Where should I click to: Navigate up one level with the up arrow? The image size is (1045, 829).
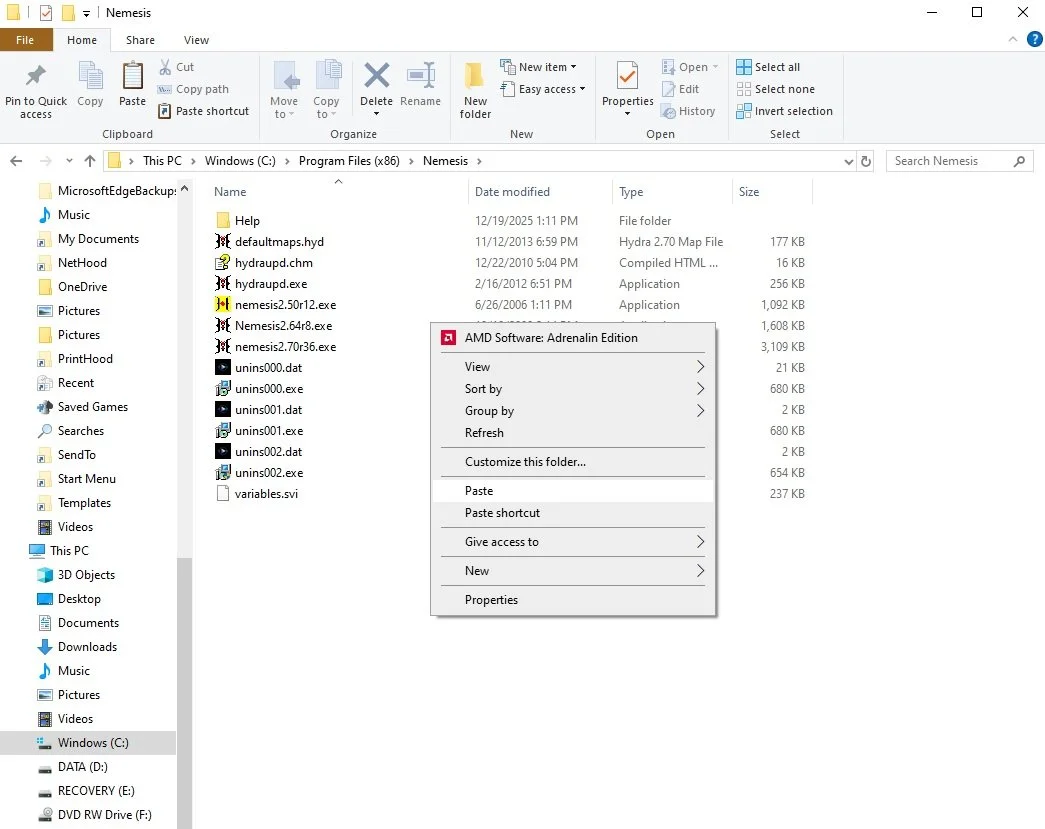[x=90, y=160]
